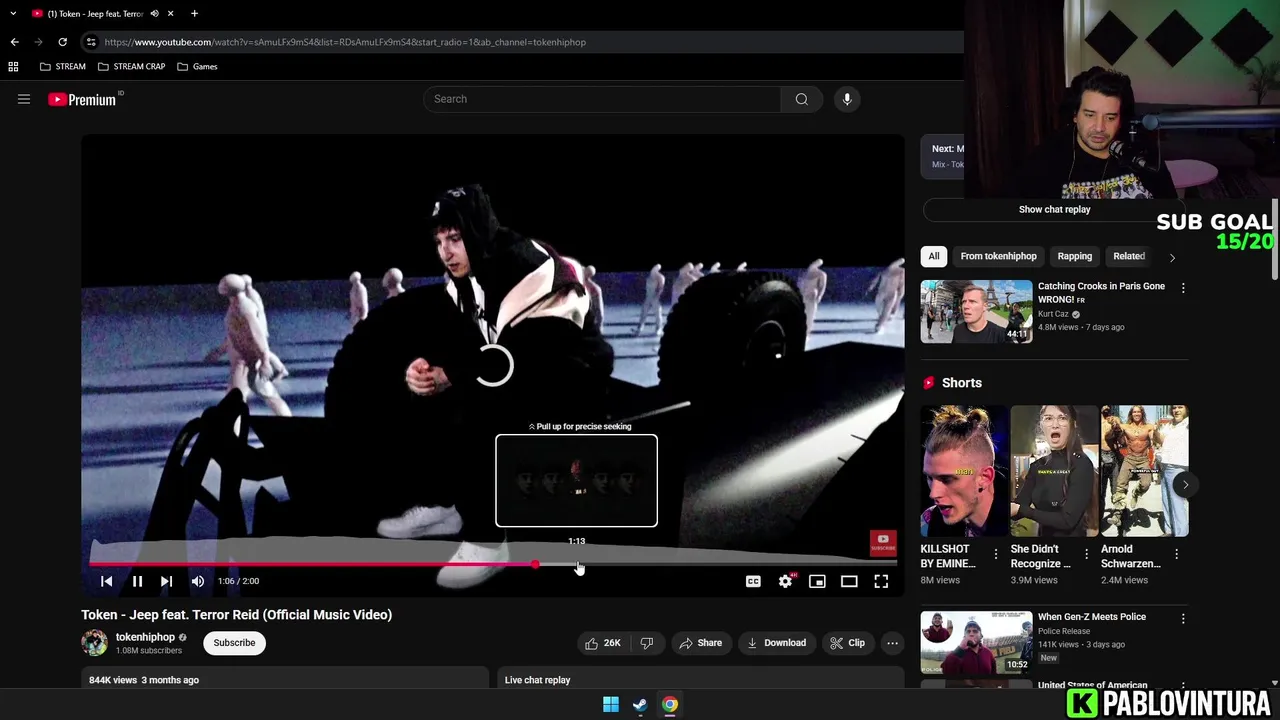Switch to theater mode
1280x720 pixels.
click(849, 581)
